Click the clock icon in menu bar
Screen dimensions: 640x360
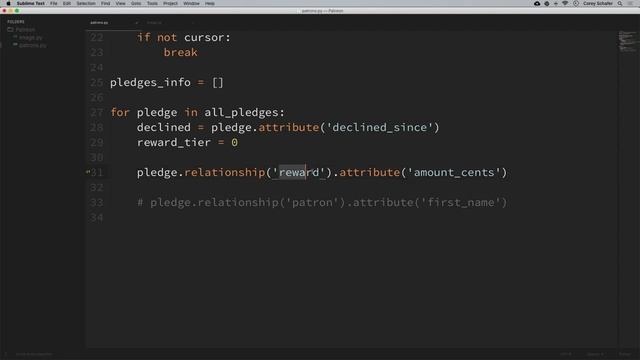576,3
